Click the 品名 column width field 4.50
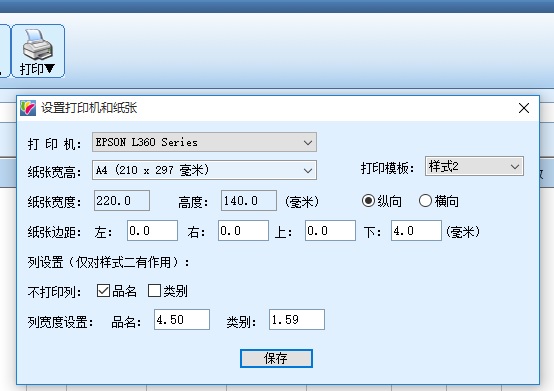Image resolution: width=554 pixels, height=391 pixels. (182, 320)
